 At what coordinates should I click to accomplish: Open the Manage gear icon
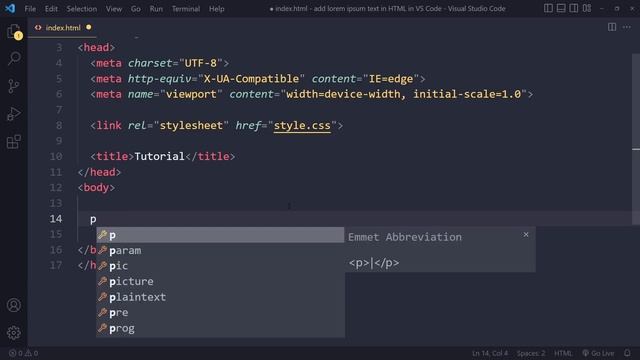click(14, 333)
